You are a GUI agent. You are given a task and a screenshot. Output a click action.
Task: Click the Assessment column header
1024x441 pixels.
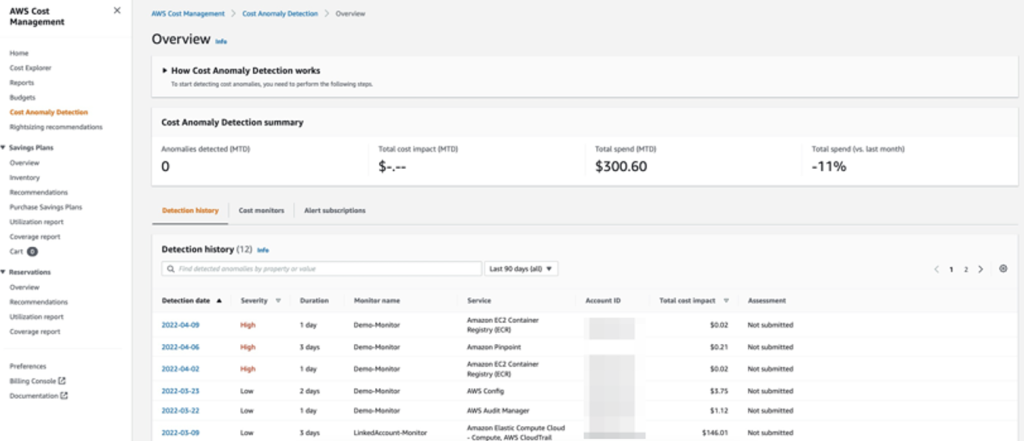point(767,301)
